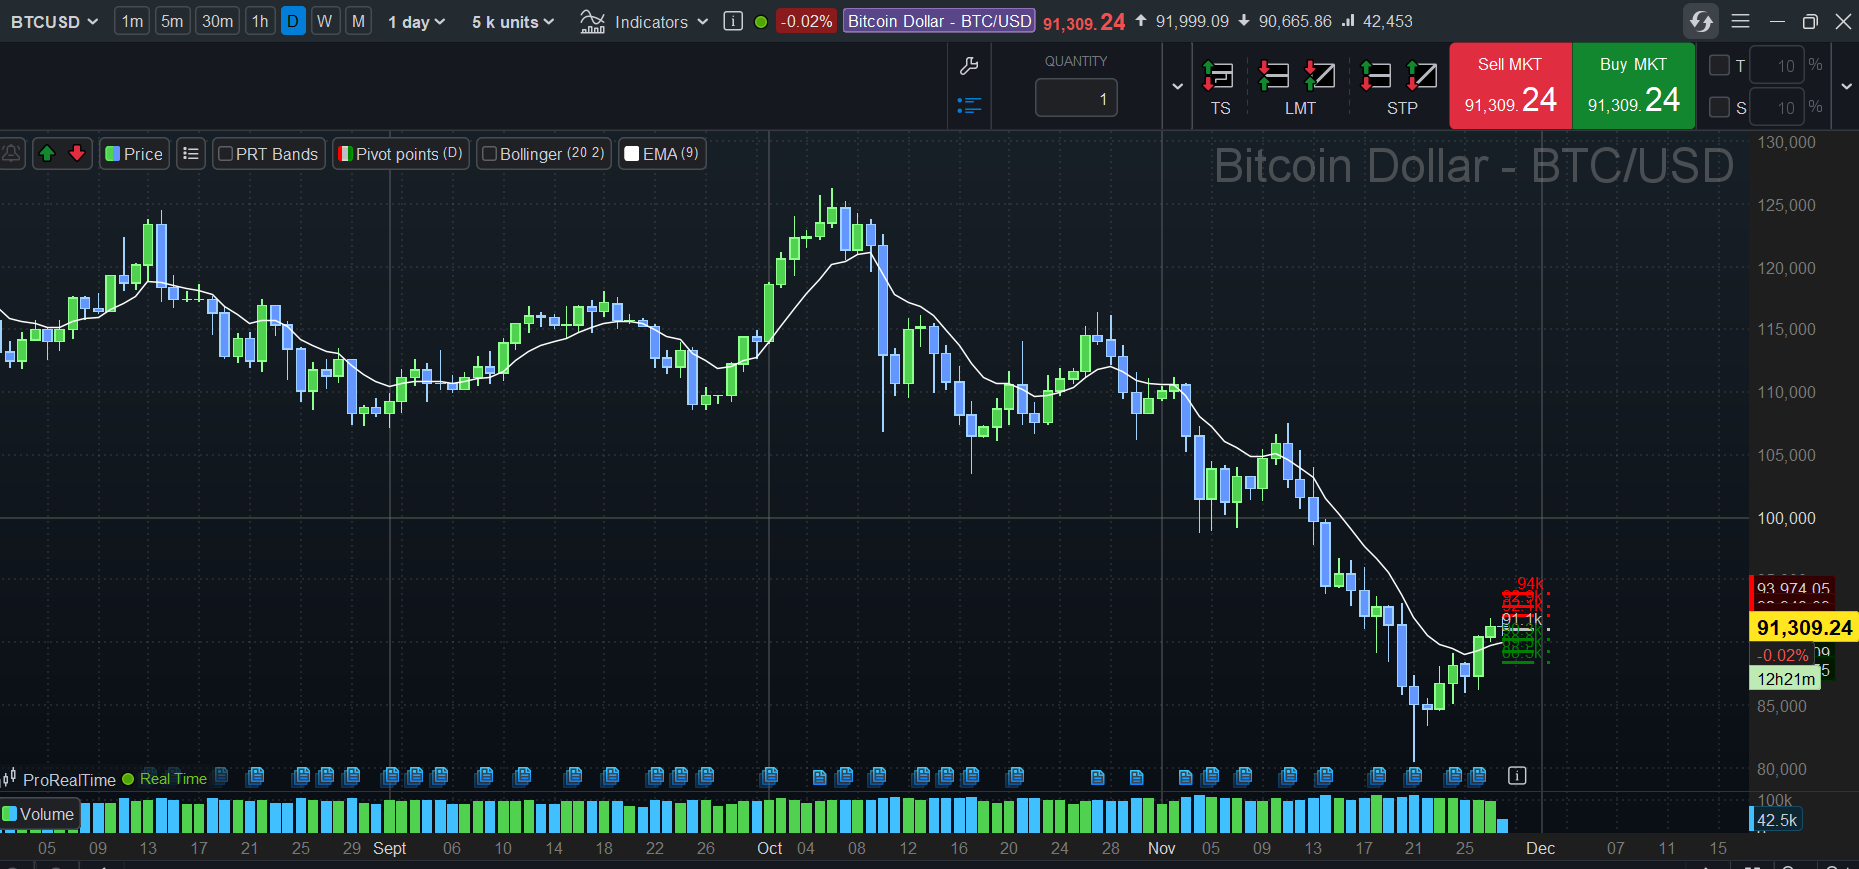Enable the Bollinger (20 2) checkbox
Viewport: 1859px width, 869px height.
tap(490, 154)
